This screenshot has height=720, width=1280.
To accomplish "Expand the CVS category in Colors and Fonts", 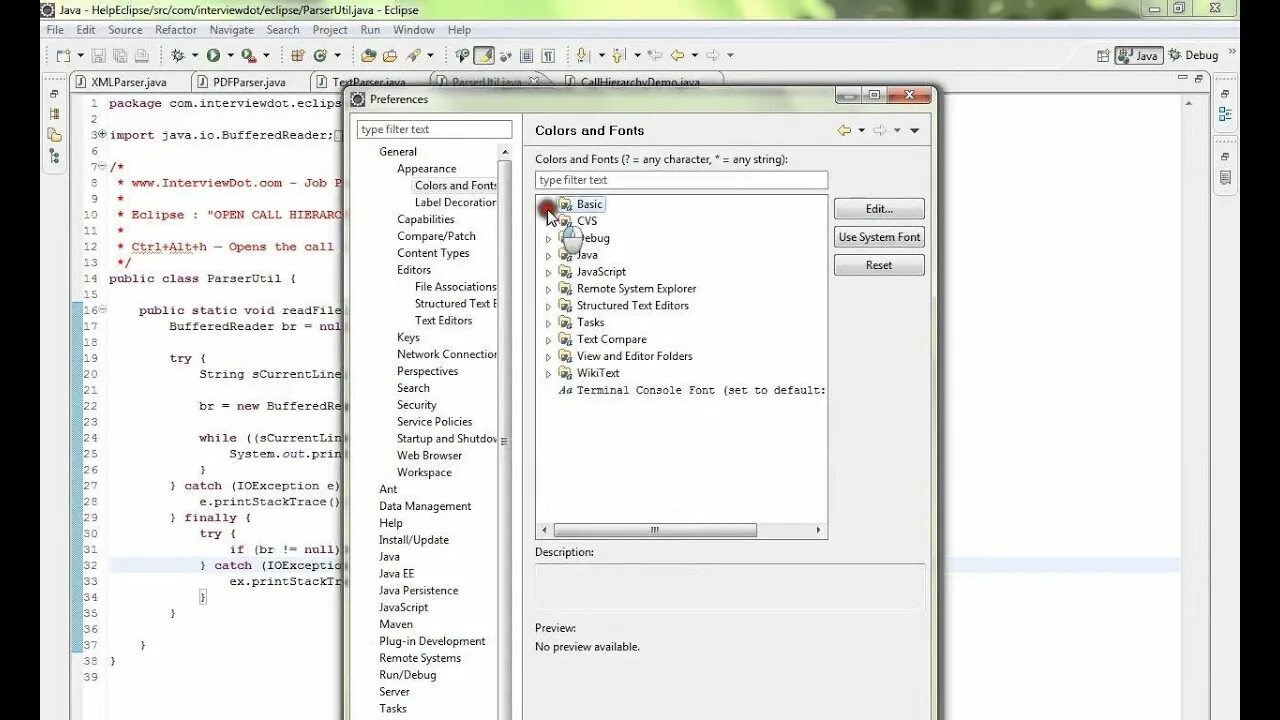I will point(548,222).
